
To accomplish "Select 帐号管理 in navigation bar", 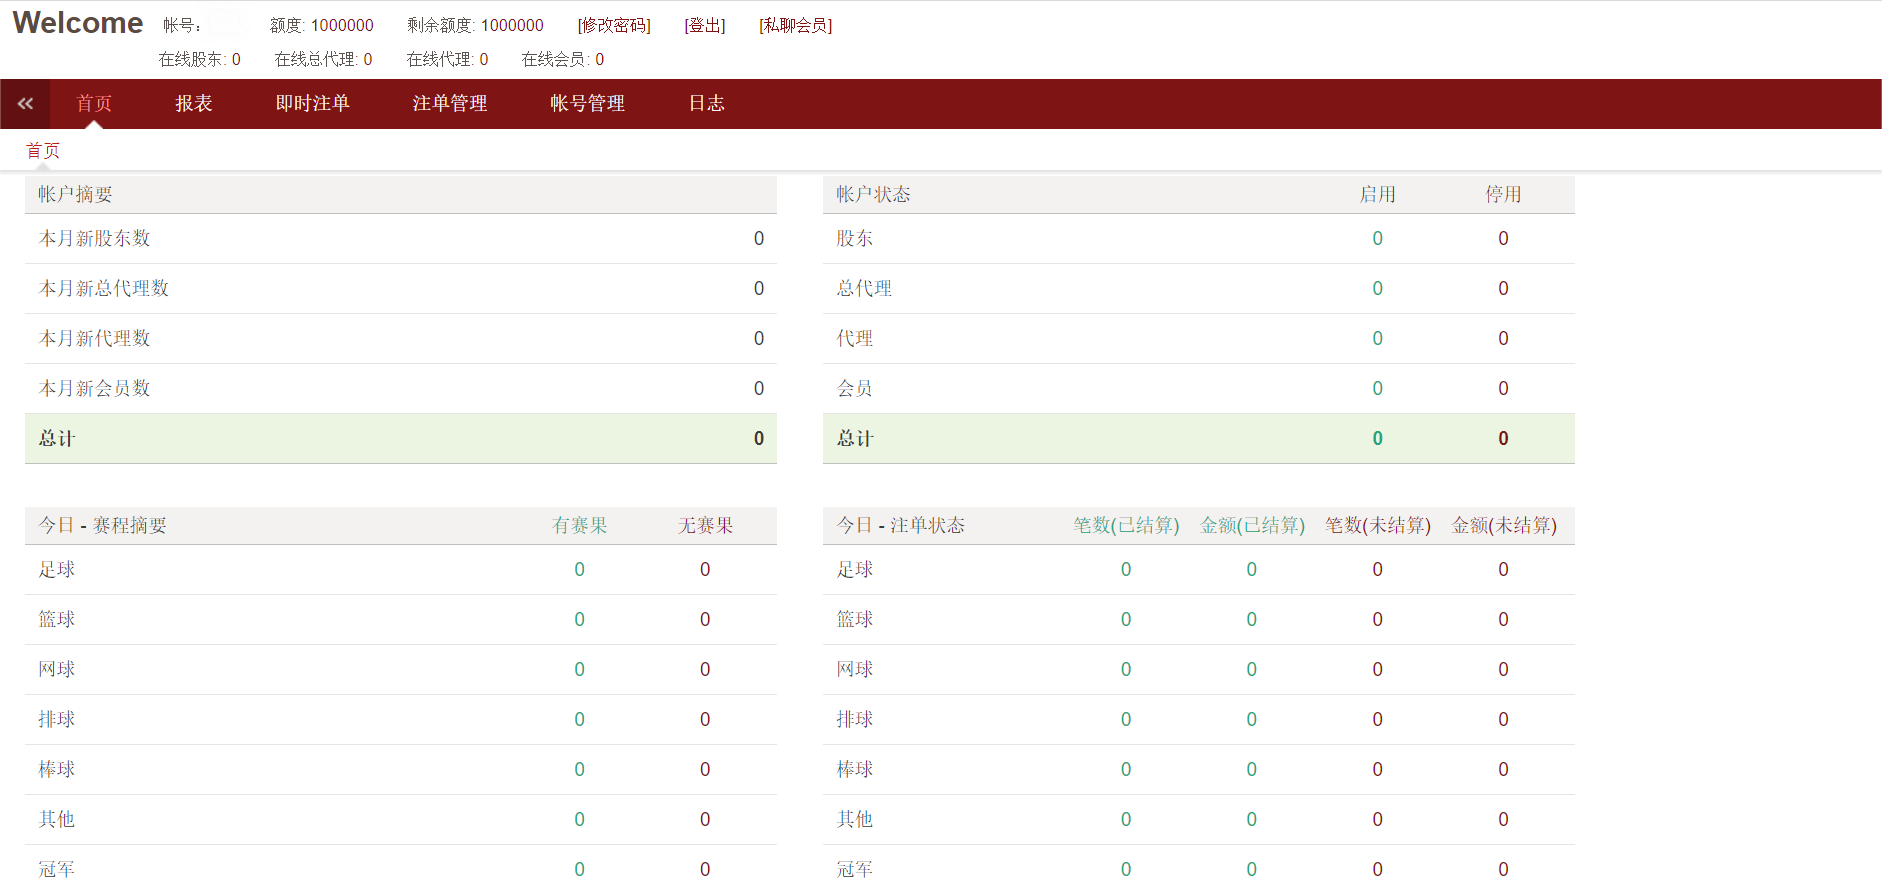I will click(x=587, y=104).
